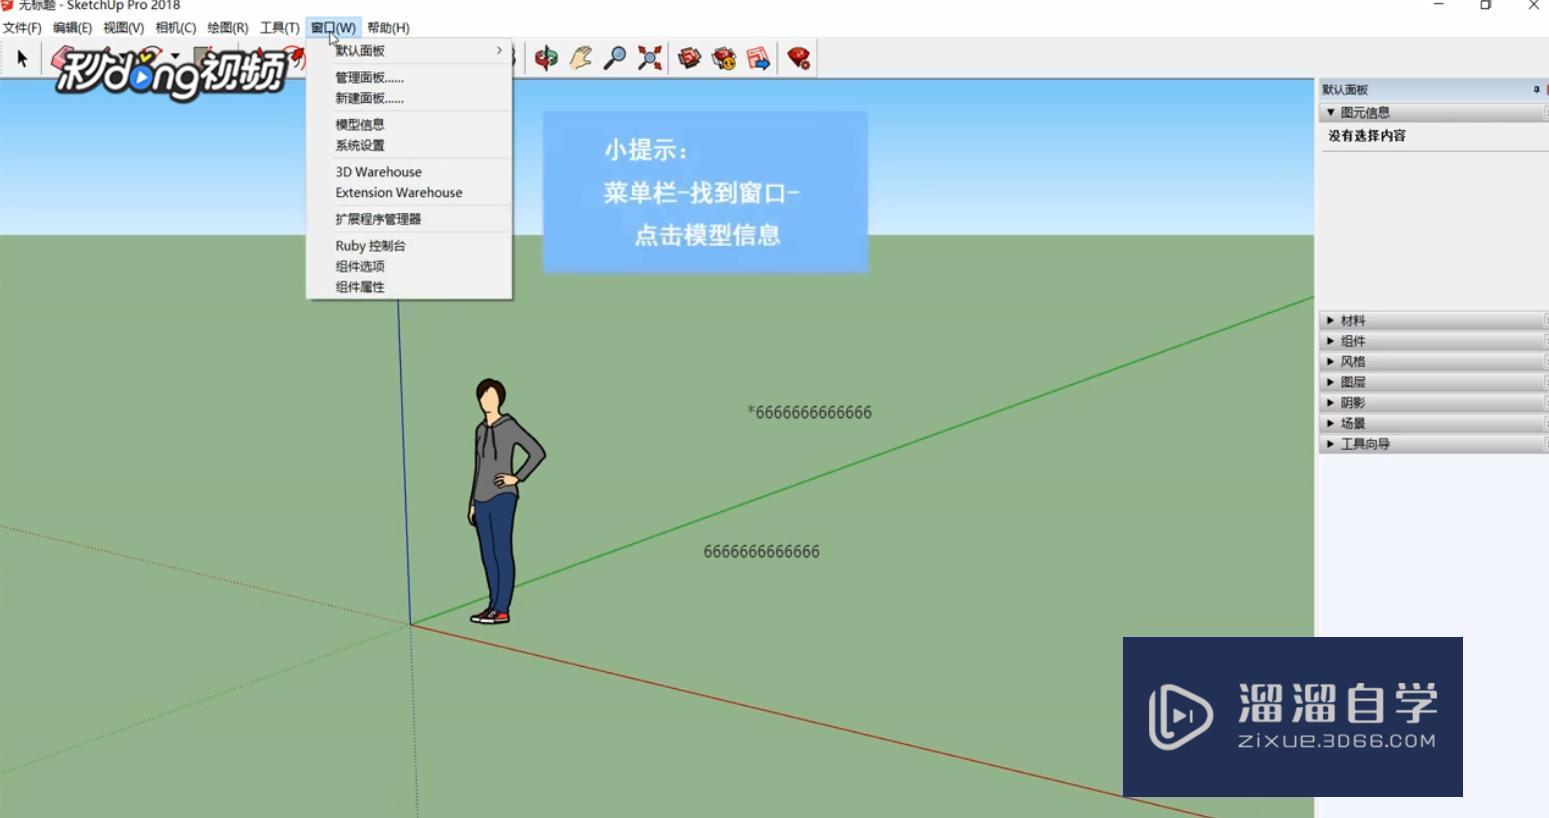Screen dimensions: 1549x818
Task: Select the arrow Select tool
Action: (x=22, y=59)
